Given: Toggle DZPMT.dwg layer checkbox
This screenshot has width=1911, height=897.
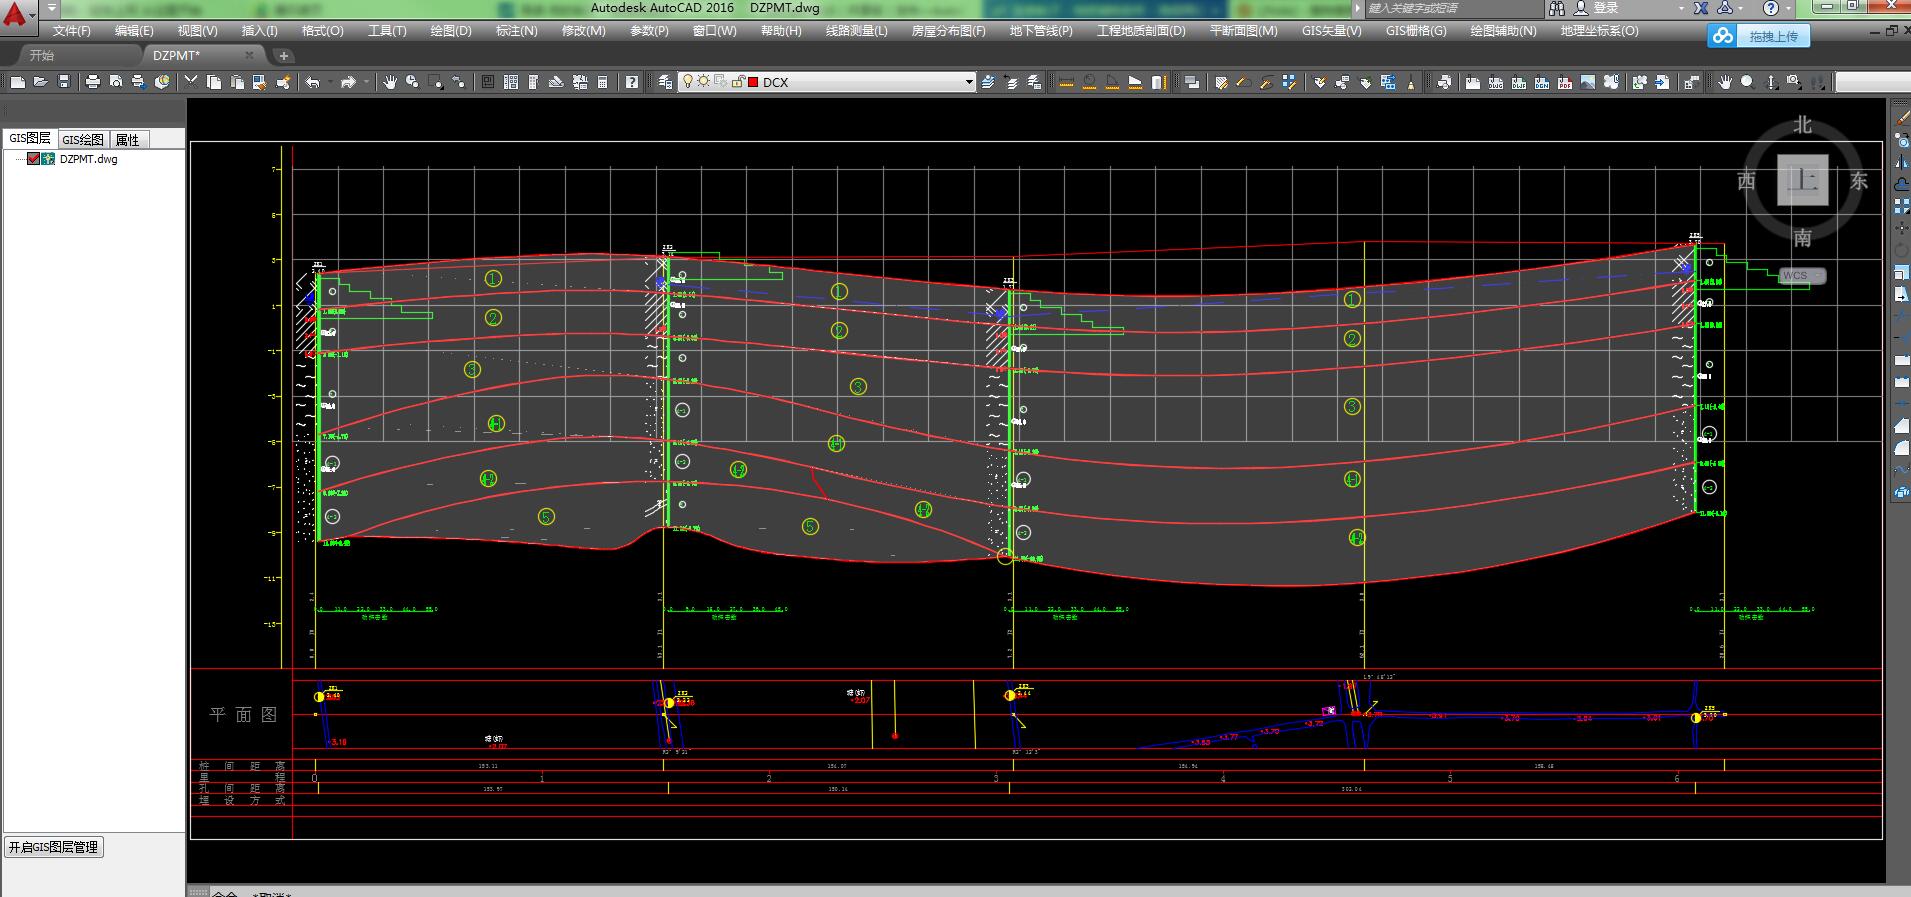Looking at the screenshot, I should coord(33,158).
